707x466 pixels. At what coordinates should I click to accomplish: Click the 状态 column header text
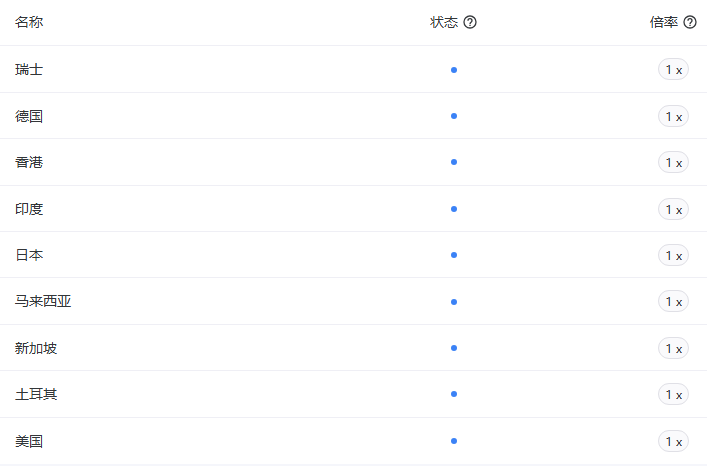pos(444,22)
